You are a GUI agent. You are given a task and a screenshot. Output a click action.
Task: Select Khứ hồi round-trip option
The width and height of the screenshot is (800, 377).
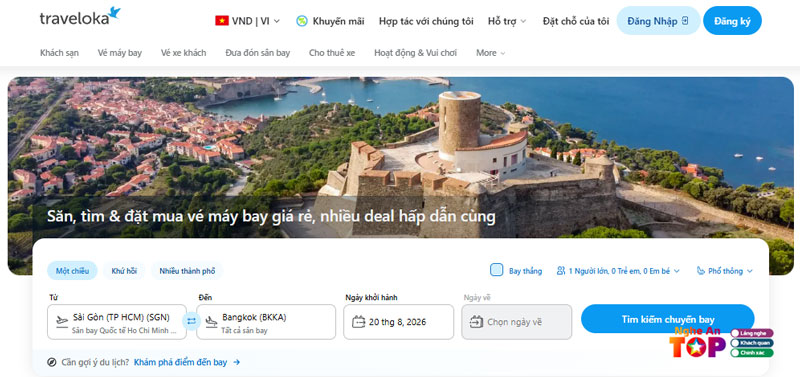124,271
